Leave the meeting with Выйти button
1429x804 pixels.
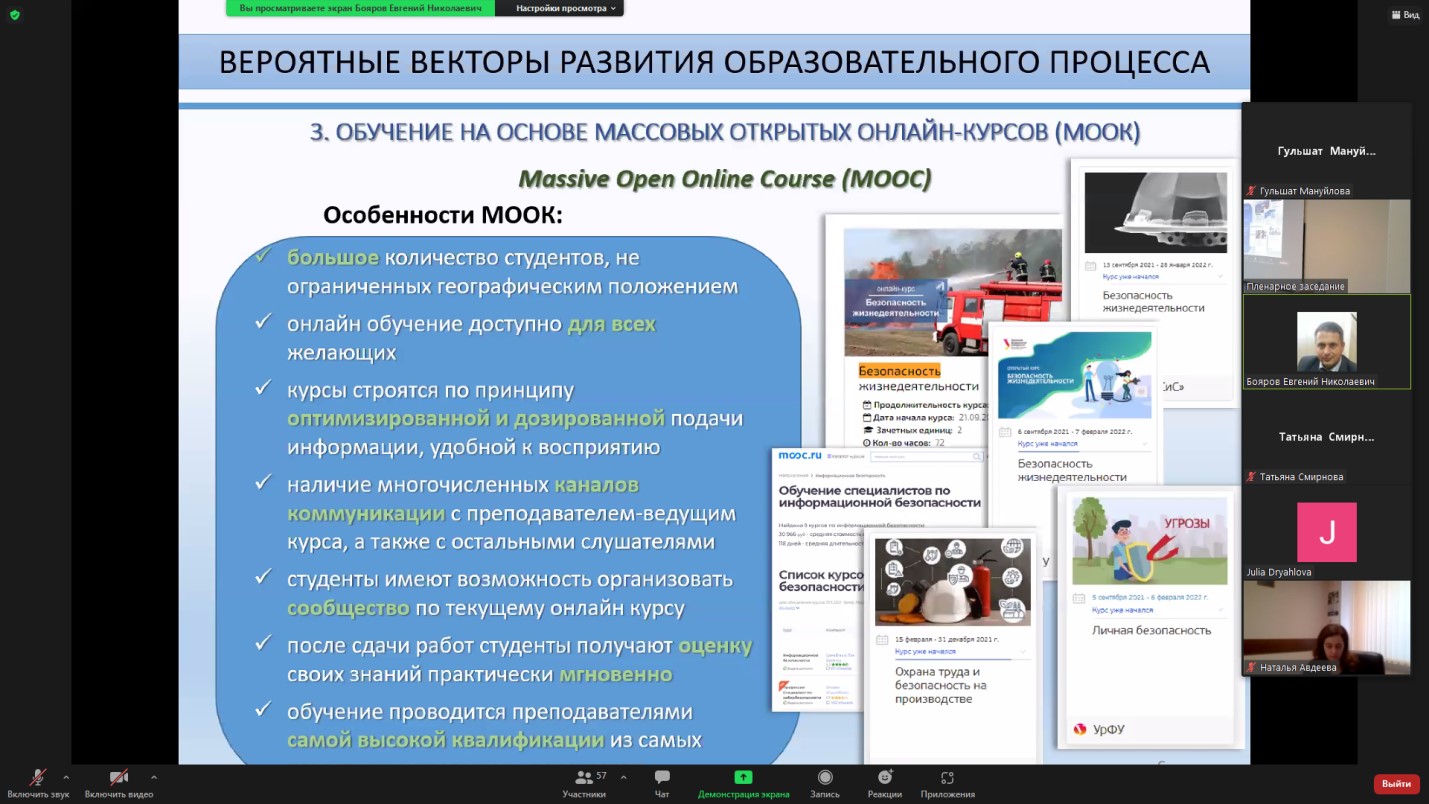tap(1396, 784)
